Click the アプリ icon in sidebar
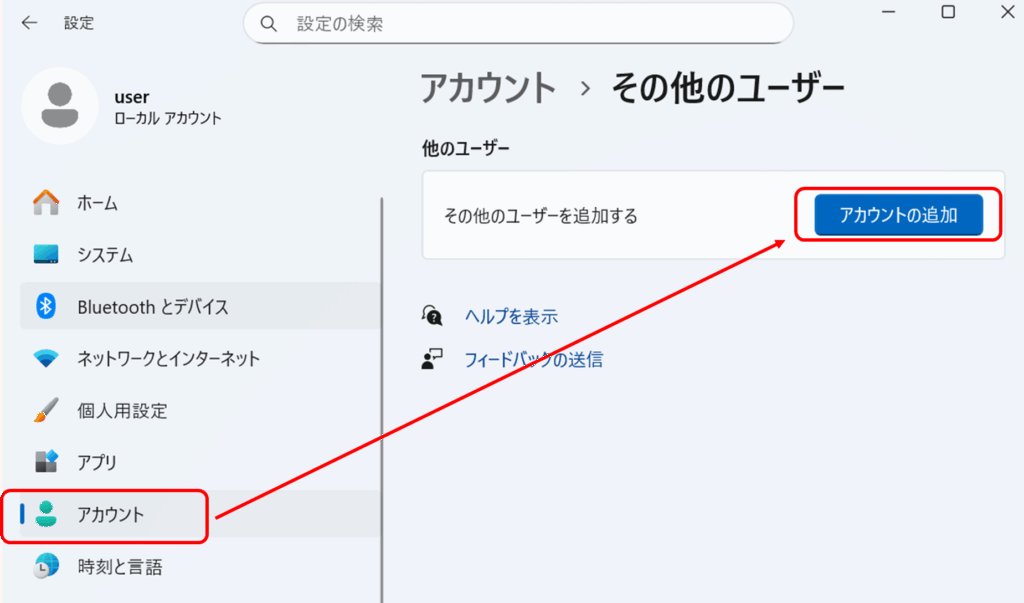 tap(46, 462)
